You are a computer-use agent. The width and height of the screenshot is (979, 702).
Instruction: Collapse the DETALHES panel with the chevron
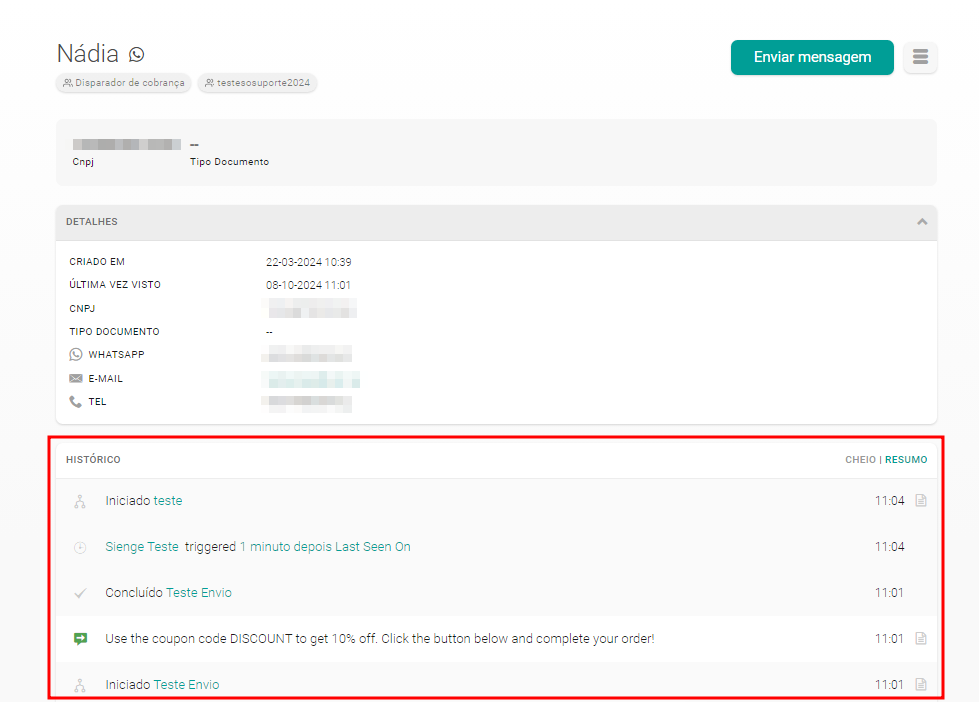pyautogui.click(x=922, y=222)
